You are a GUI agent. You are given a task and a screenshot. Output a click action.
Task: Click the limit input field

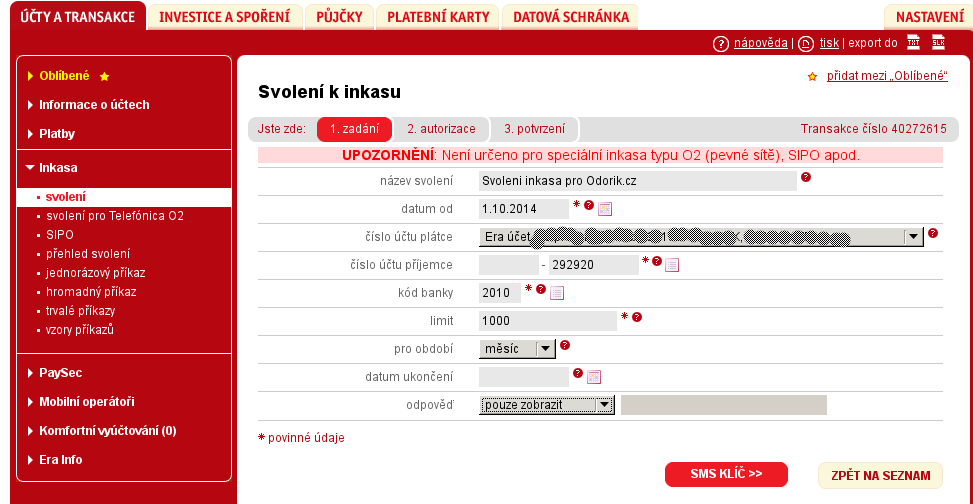(547, 321)
